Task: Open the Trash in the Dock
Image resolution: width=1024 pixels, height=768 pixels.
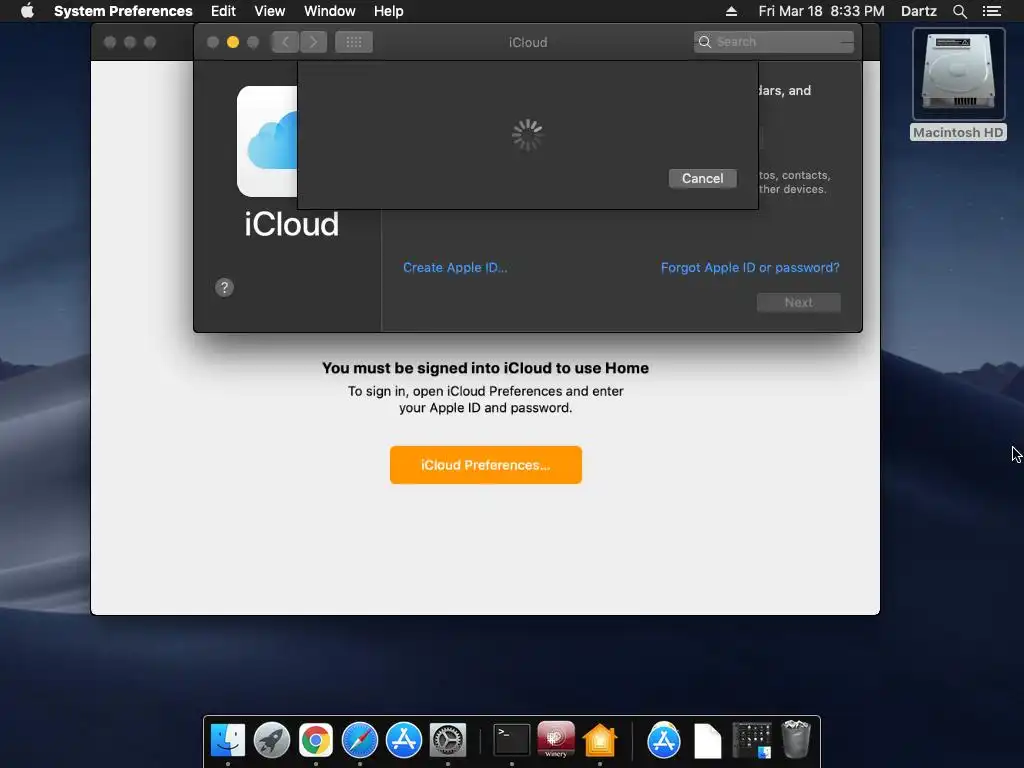Action: click(x=795, y=739)
